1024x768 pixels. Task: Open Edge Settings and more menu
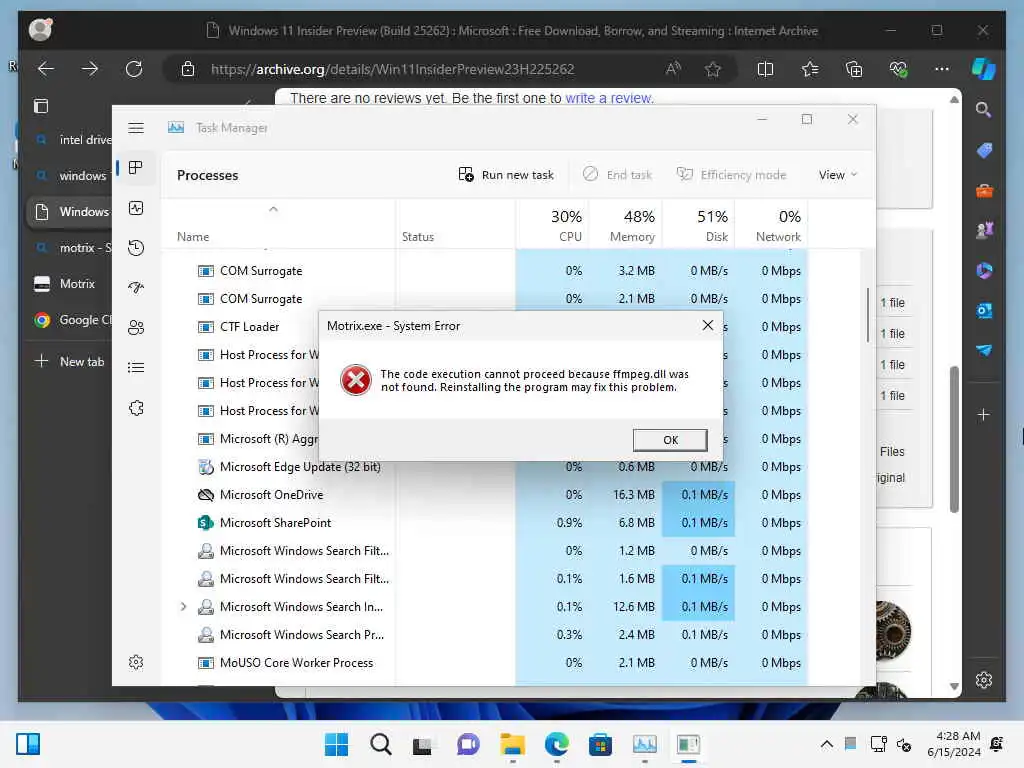coord(942,69)
